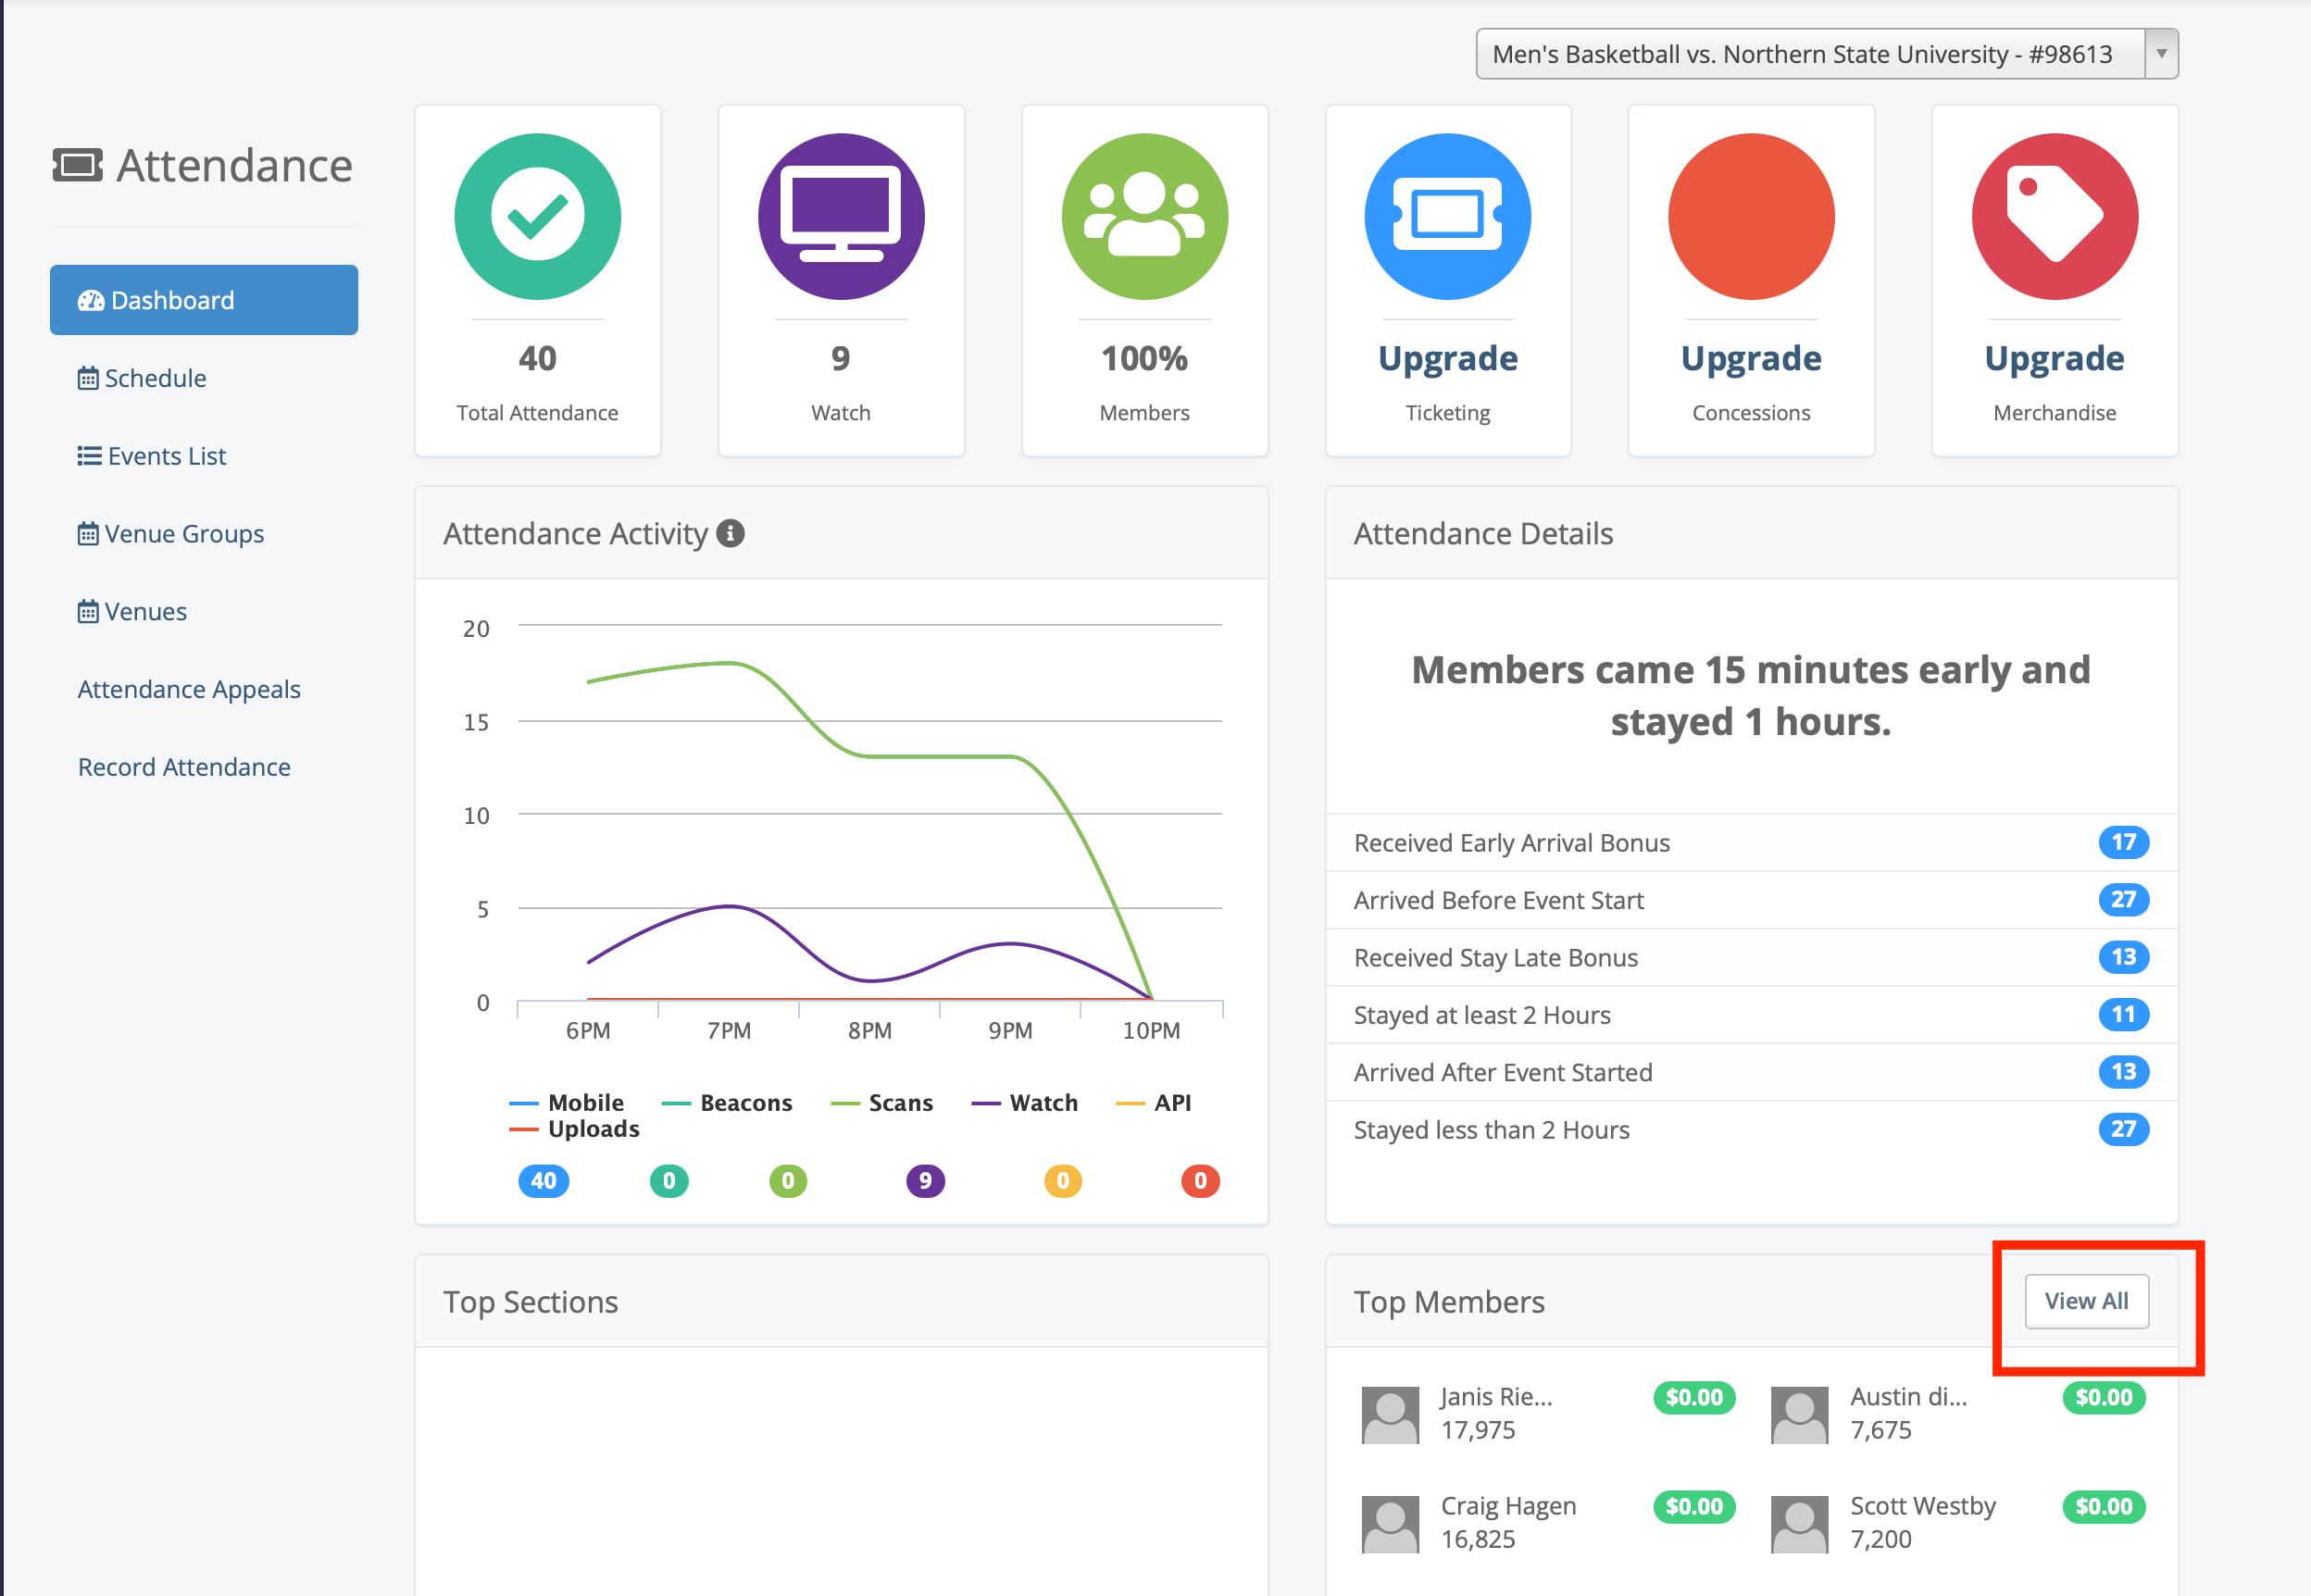Click the blue Ticketing ticket icon

[x=1447, y=216]
